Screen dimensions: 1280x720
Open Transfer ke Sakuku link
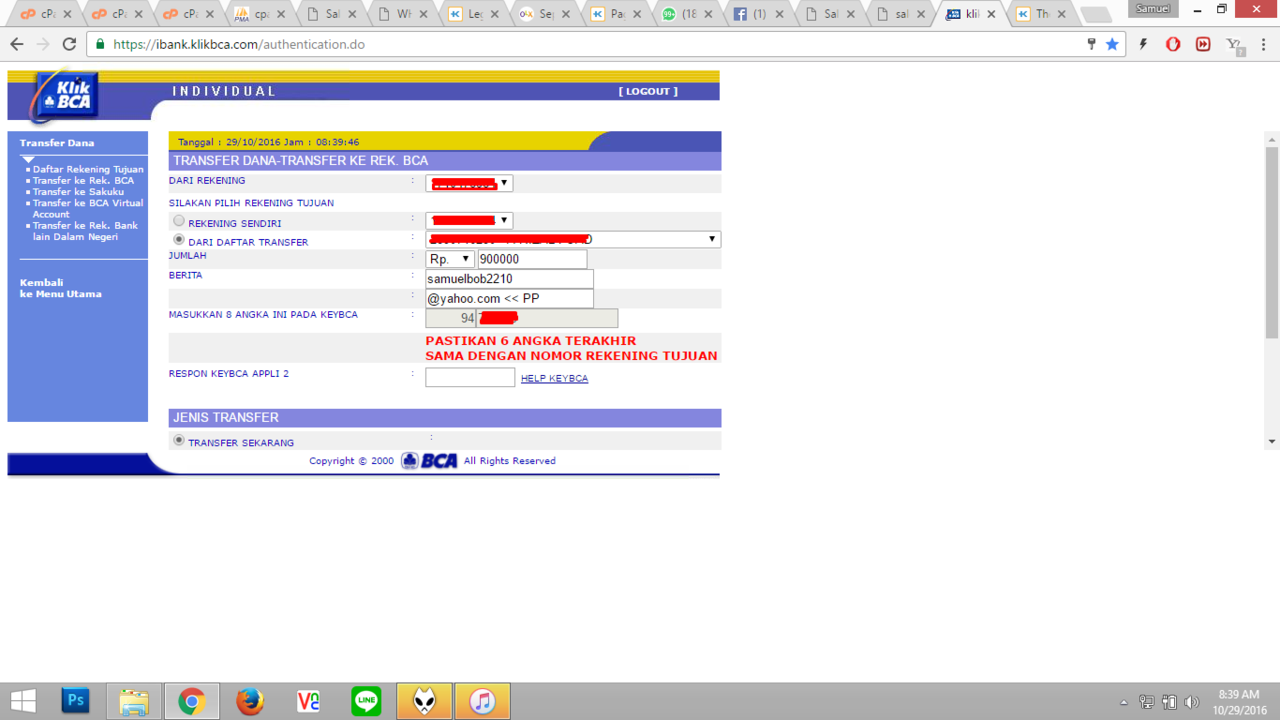78,191
